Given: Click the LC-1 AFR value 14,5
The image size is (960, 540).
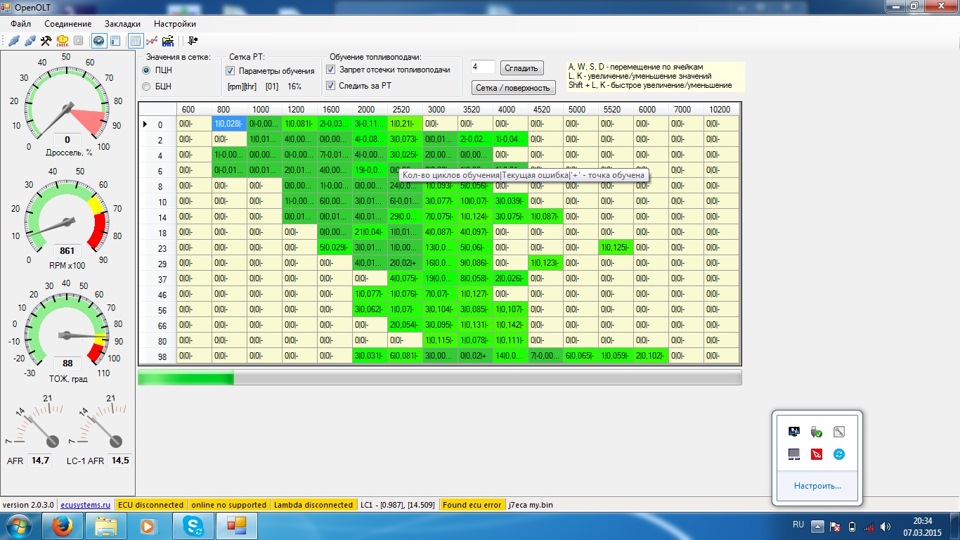Looking at the screenshot, I should [x=120, y=460].
